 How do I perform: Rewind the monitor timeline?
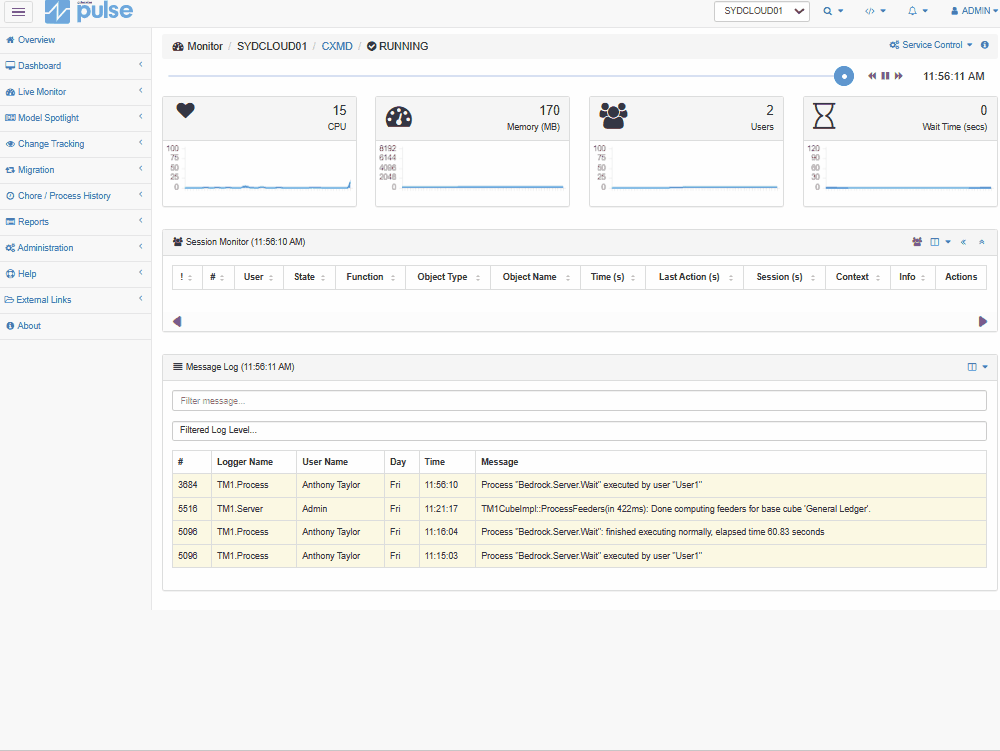point(872,76)
